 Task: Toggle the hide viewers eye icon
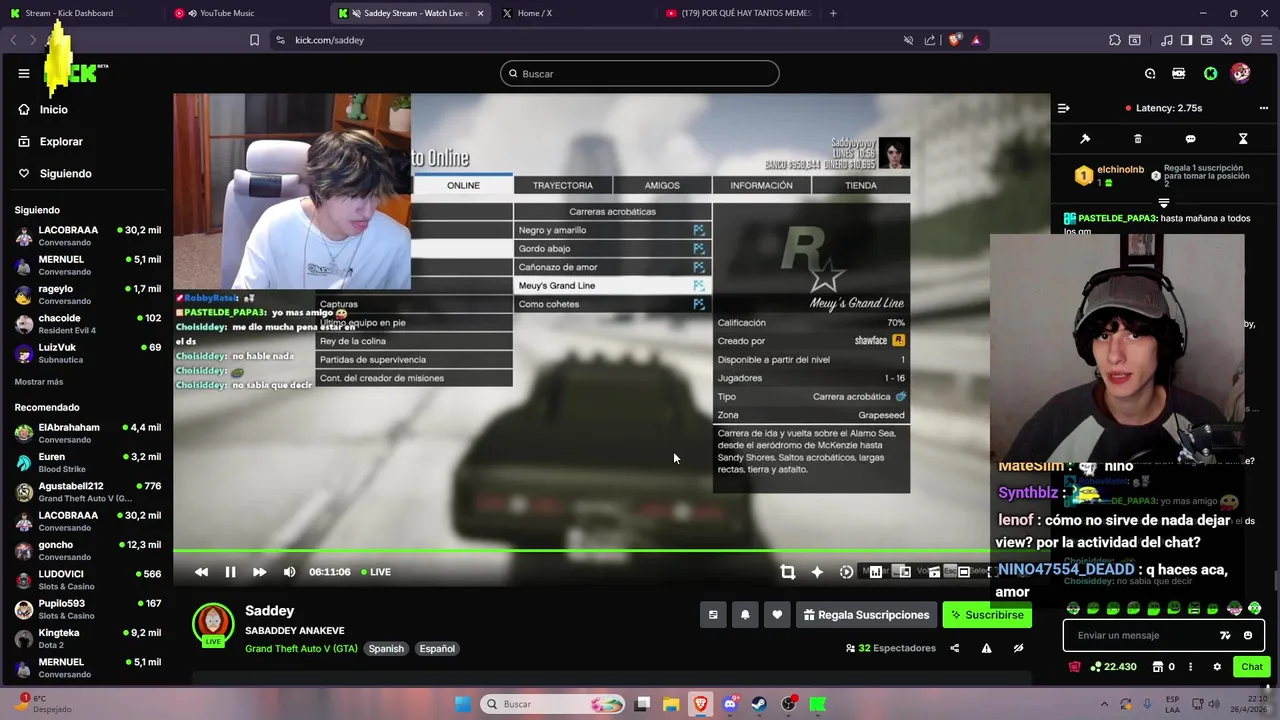coord(1018,648)
